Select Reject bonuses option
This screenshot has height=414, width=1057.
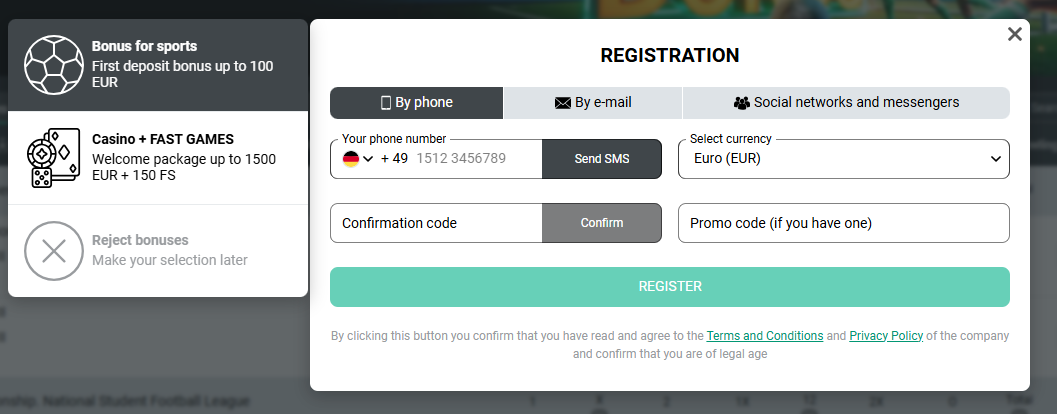(170, 250)
